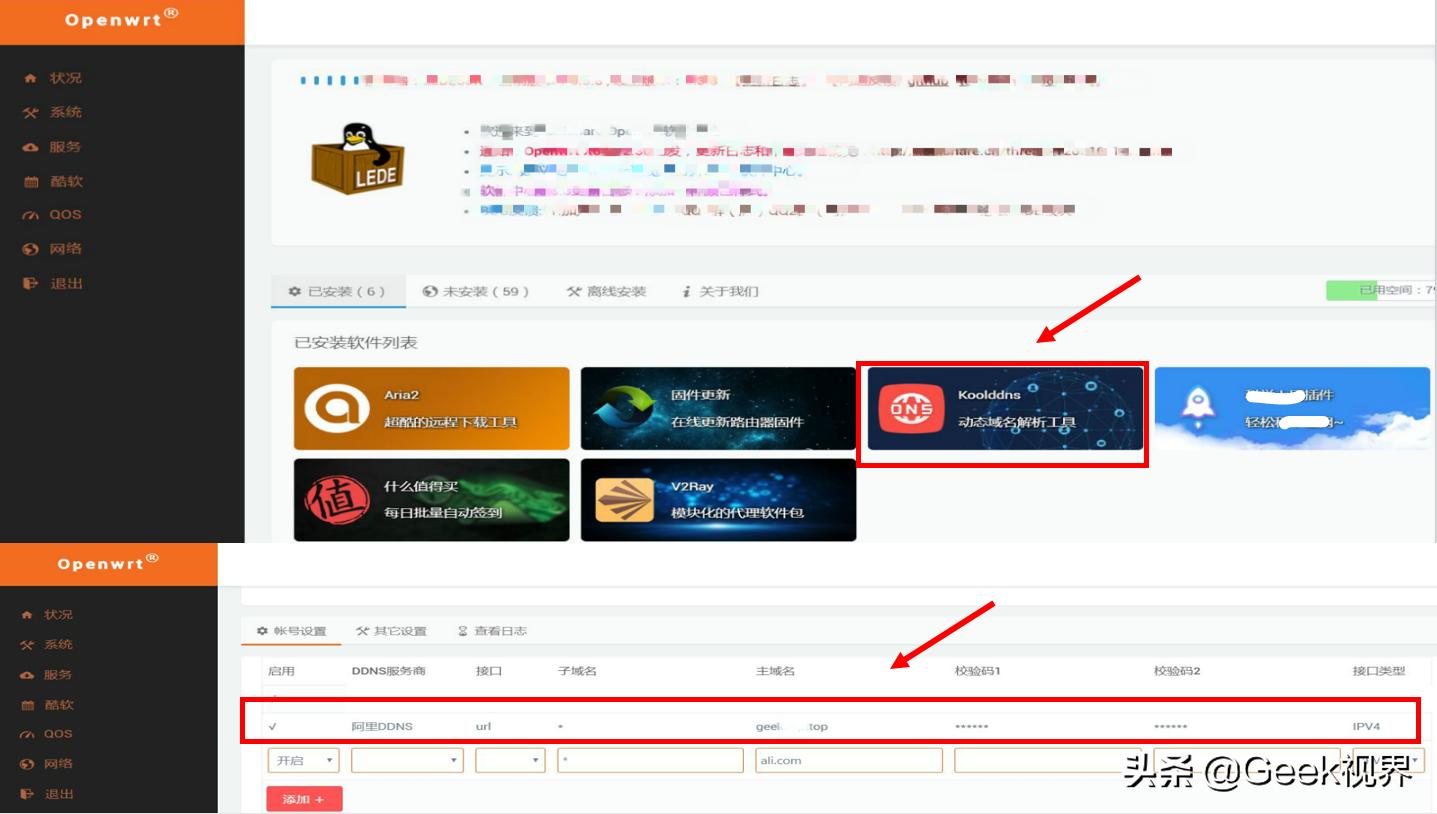This screenshot has width=1437, height=814.
Task: Click the LEDE penguin box logo
Action: pyautogui.click(x=359, y=158)
